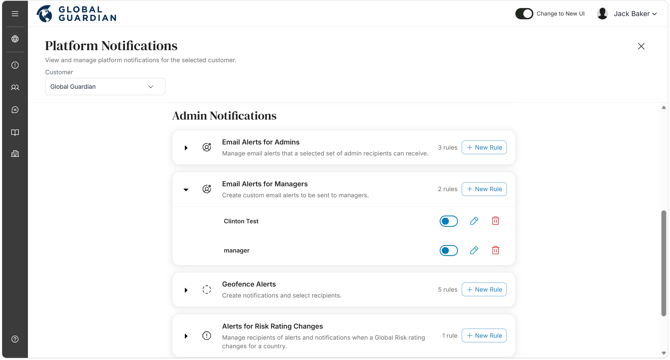Toggle the manager rule switch
The image size is (670, 360).
point(449,250)
